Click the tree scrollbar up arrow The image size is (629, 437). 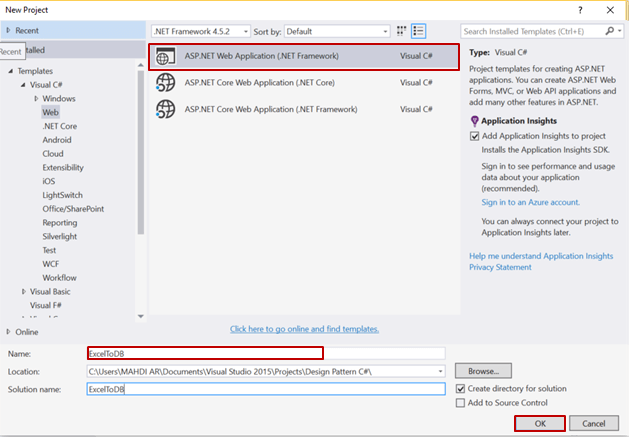pyautogui.click(x=140, y=65)
